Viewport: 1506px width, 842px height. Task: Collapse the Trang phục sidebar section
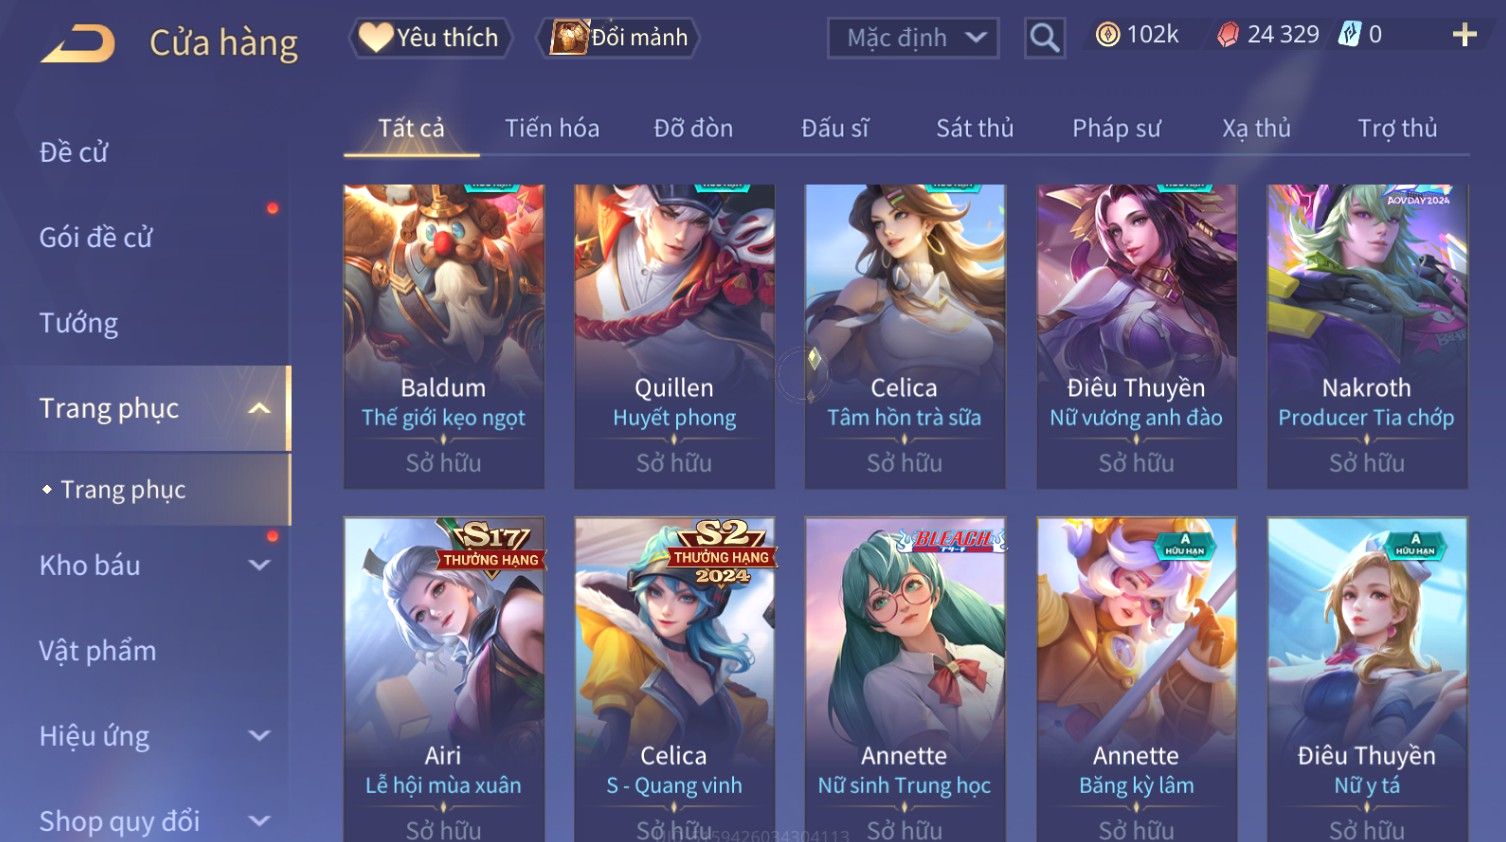point(259,408)
